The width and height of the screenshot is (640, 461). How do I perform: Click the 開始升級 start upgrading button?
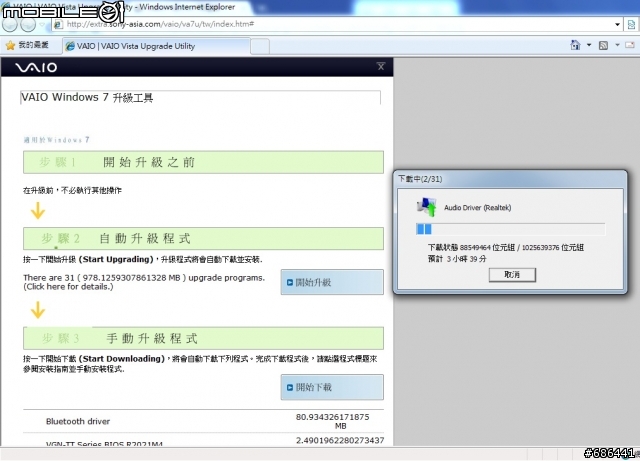[x=332, y=282]
